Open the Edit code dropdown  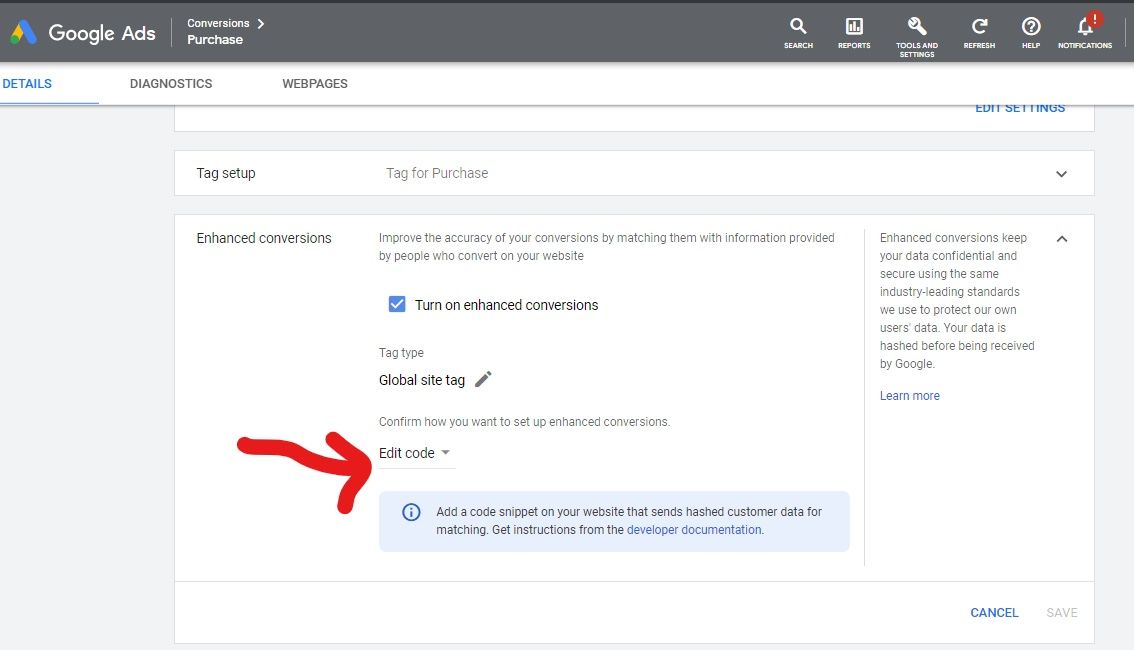point(415,453)
